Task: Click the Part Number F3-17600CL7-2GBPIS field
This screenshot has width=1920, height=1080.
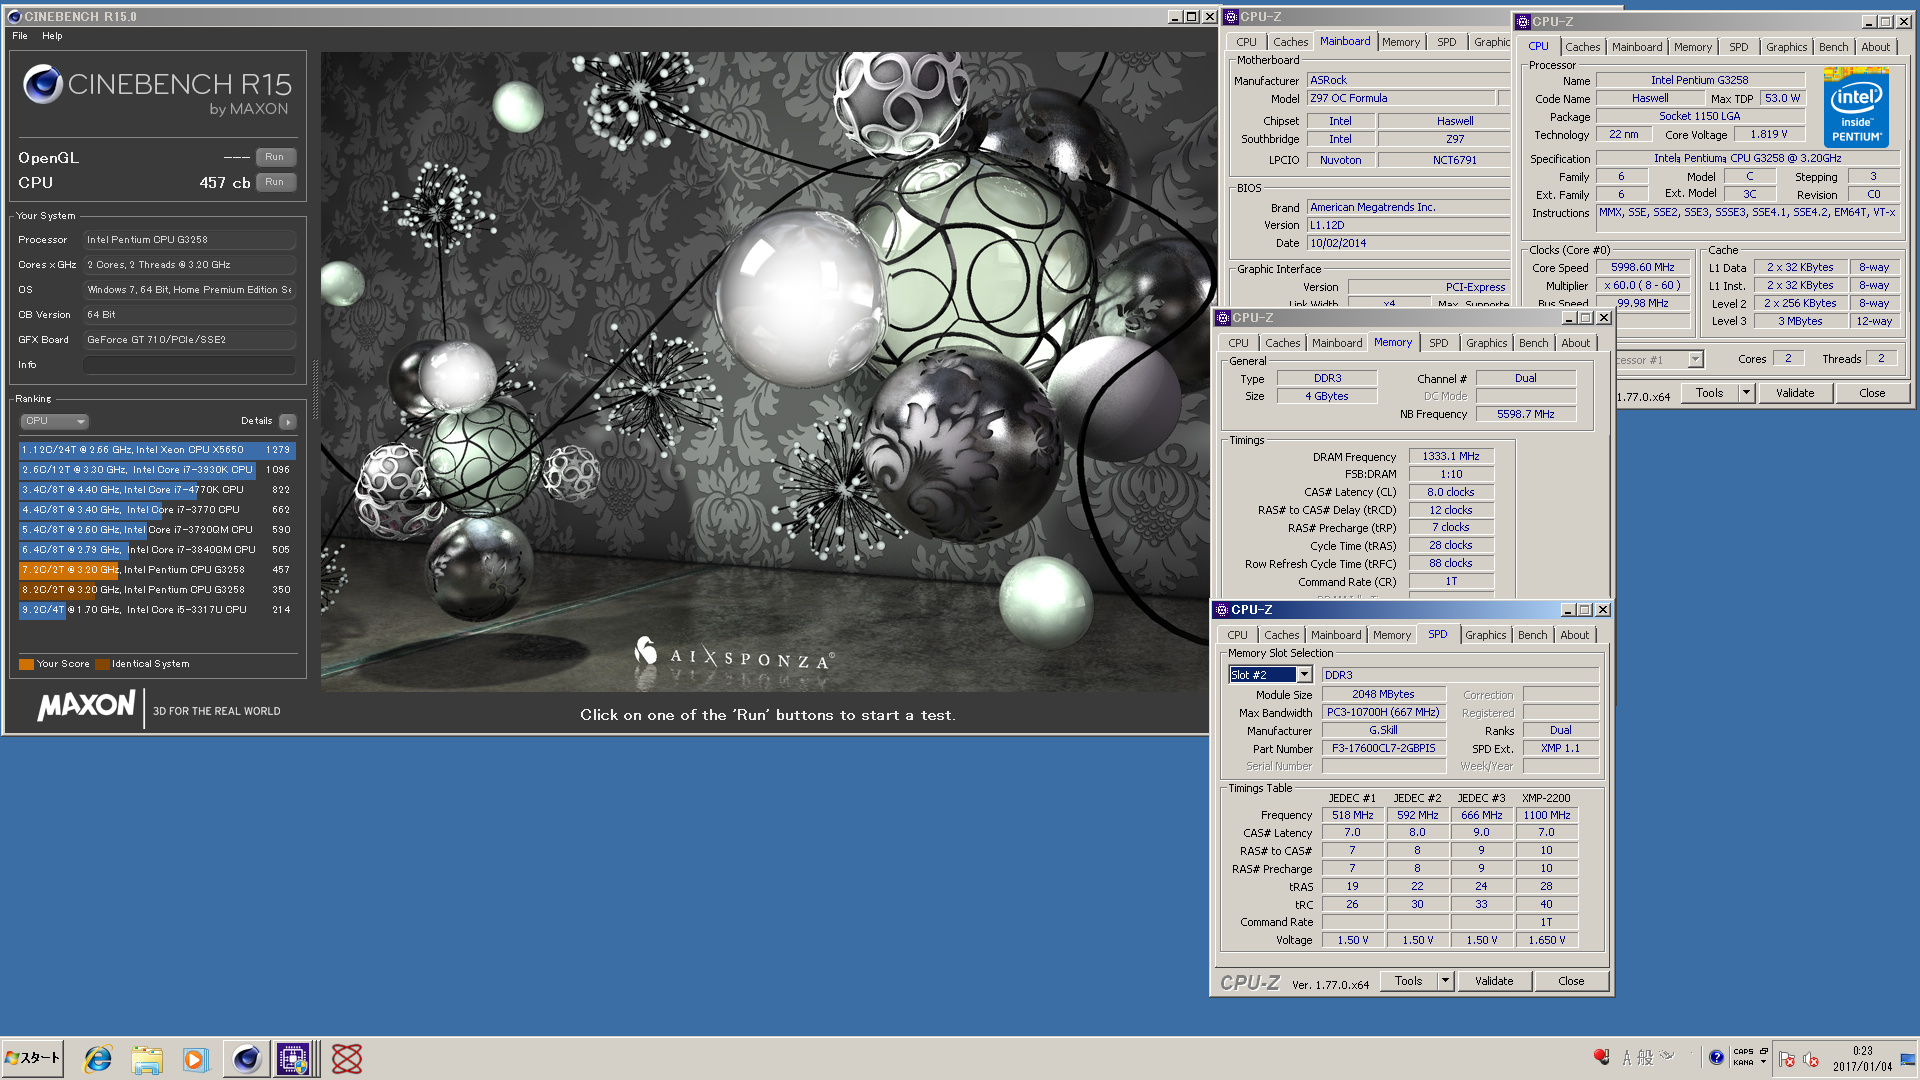Action: pyautogui.click(x=1383, y=748)
